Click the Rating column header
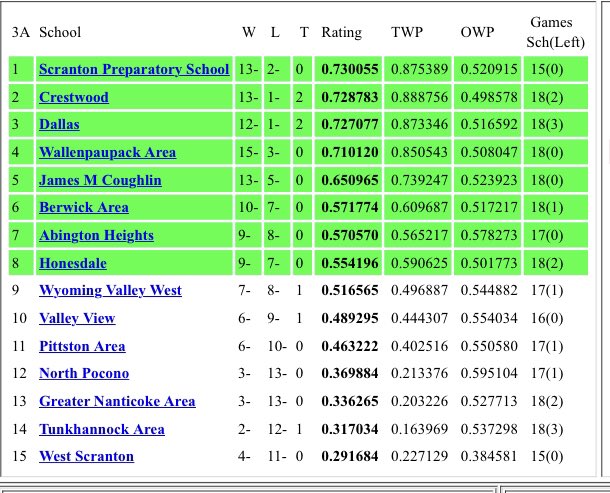 pos(342,32)
